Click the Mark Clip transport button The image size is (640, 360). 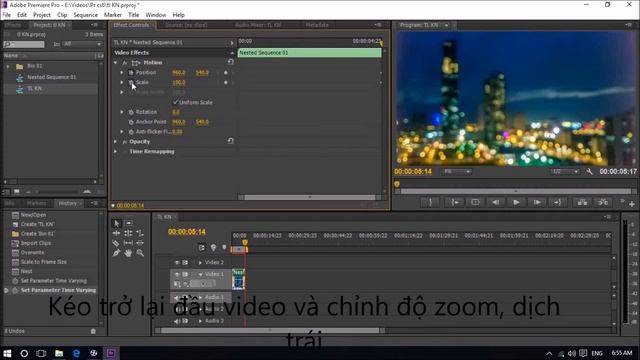(476, 202)
